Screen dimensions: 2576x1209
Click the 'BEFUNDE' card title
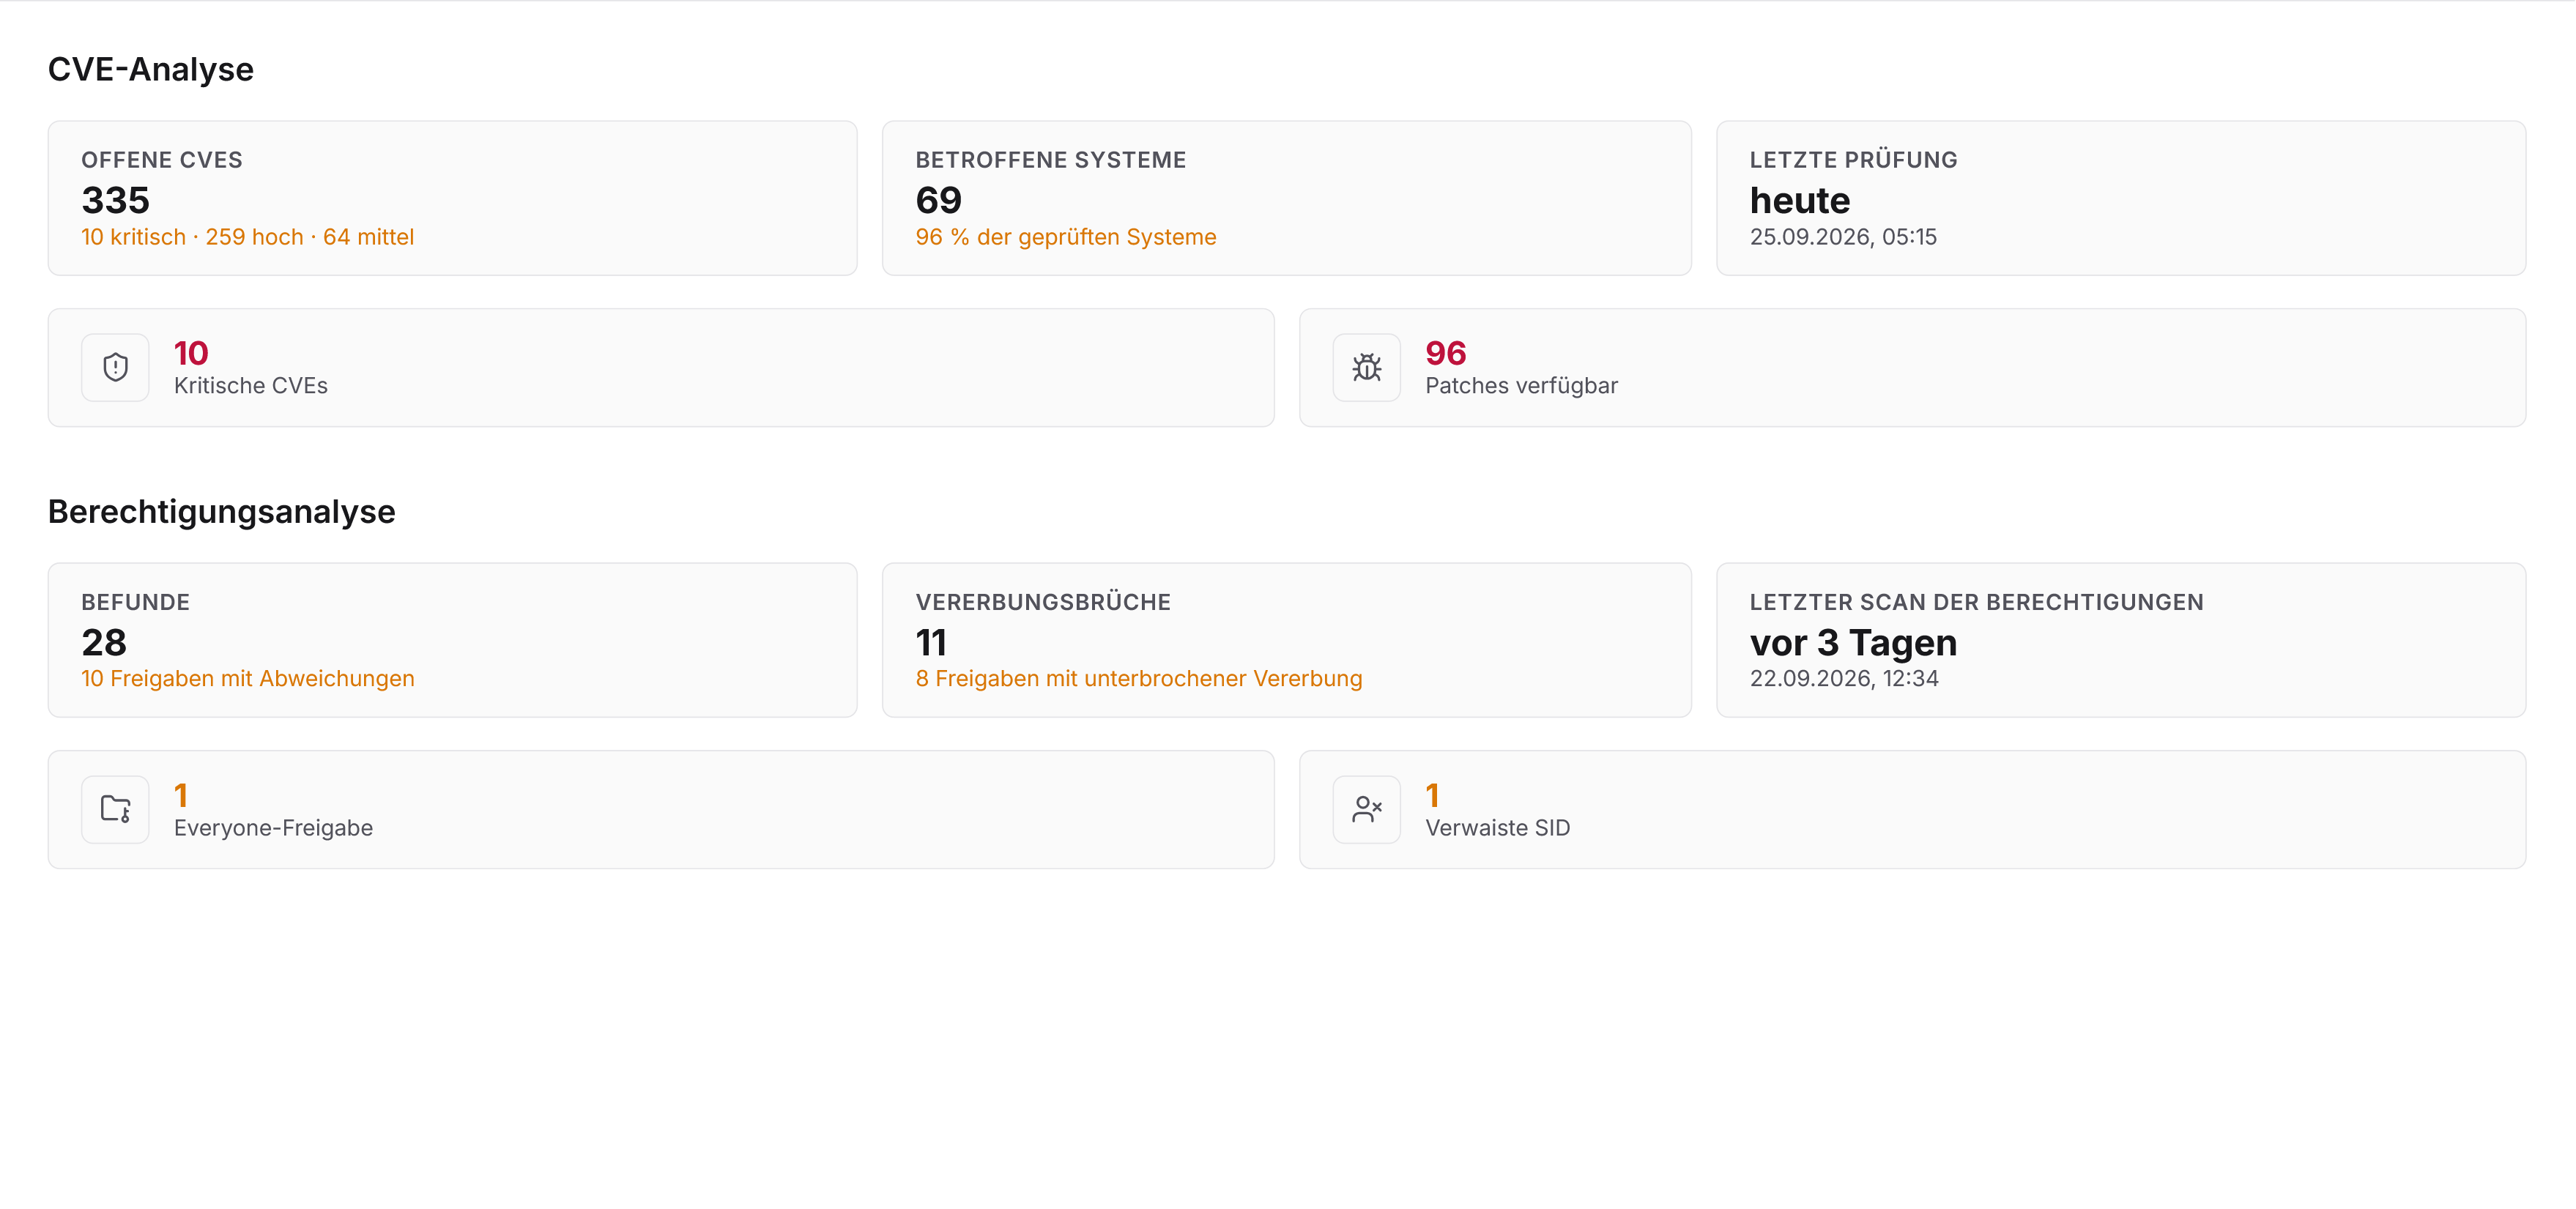(136, 602)
